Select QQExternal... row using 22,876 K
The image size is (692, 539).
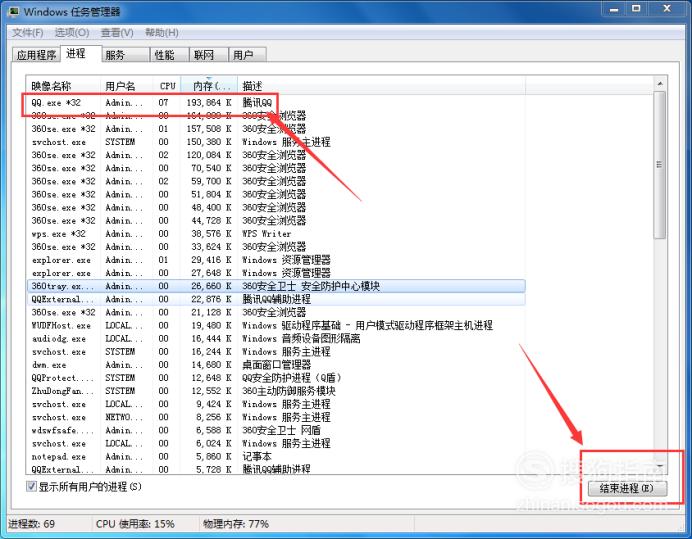pyautogui.click(x=276, y=299)
